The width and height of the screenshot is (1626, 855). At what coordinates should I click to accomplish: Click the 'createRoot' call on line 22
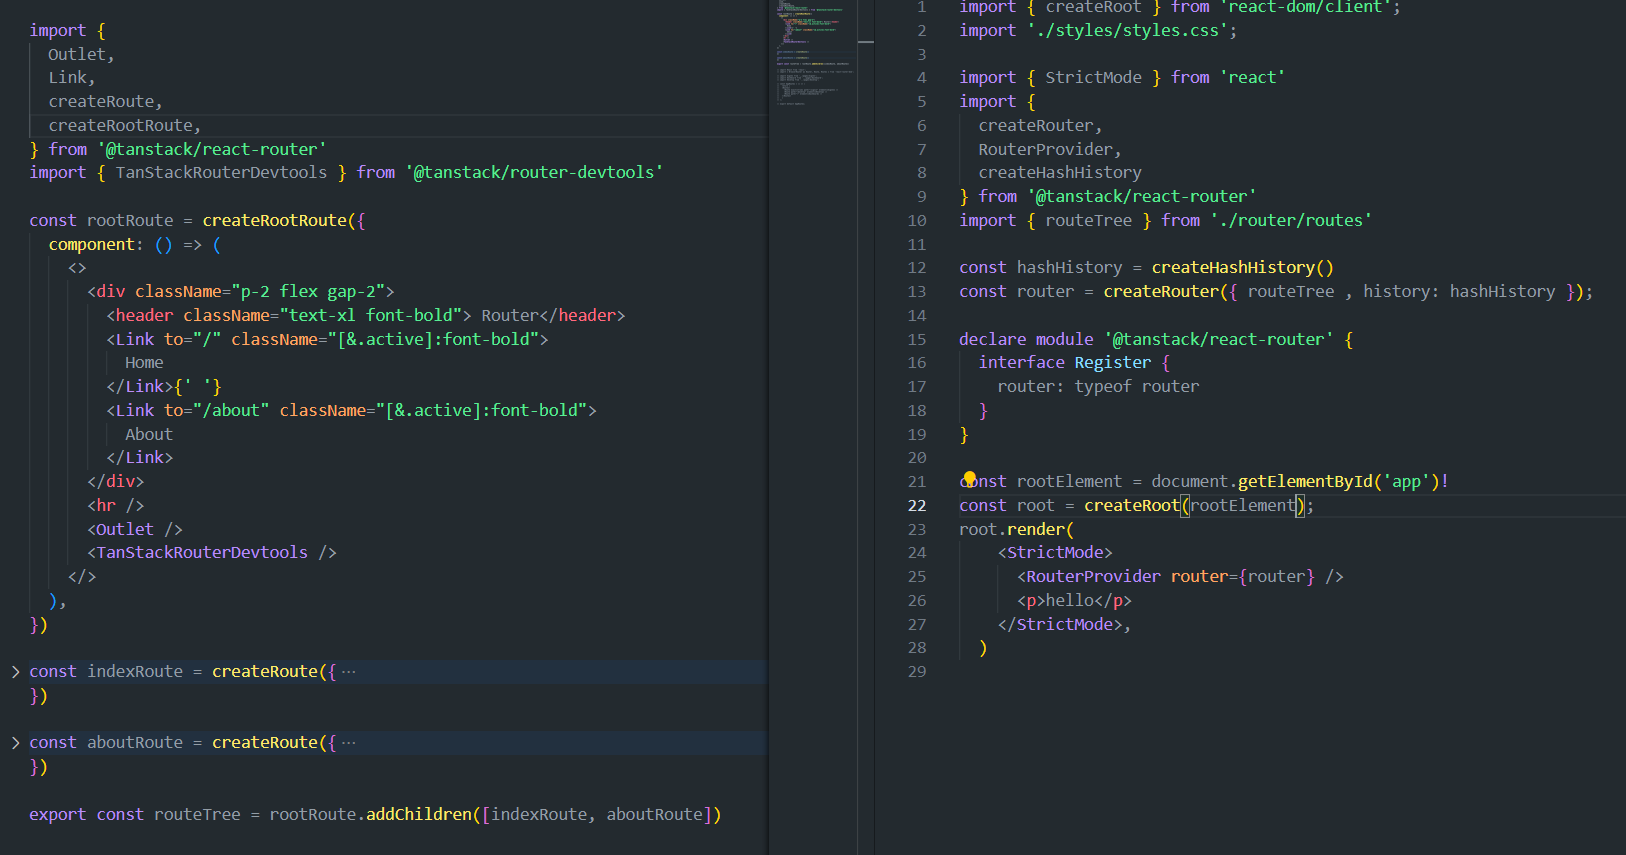1132,506
